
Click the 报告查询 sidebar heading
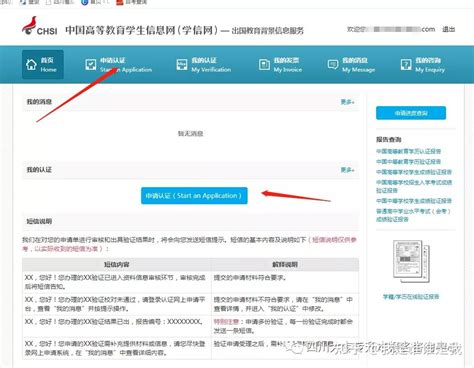coord(389,139)
